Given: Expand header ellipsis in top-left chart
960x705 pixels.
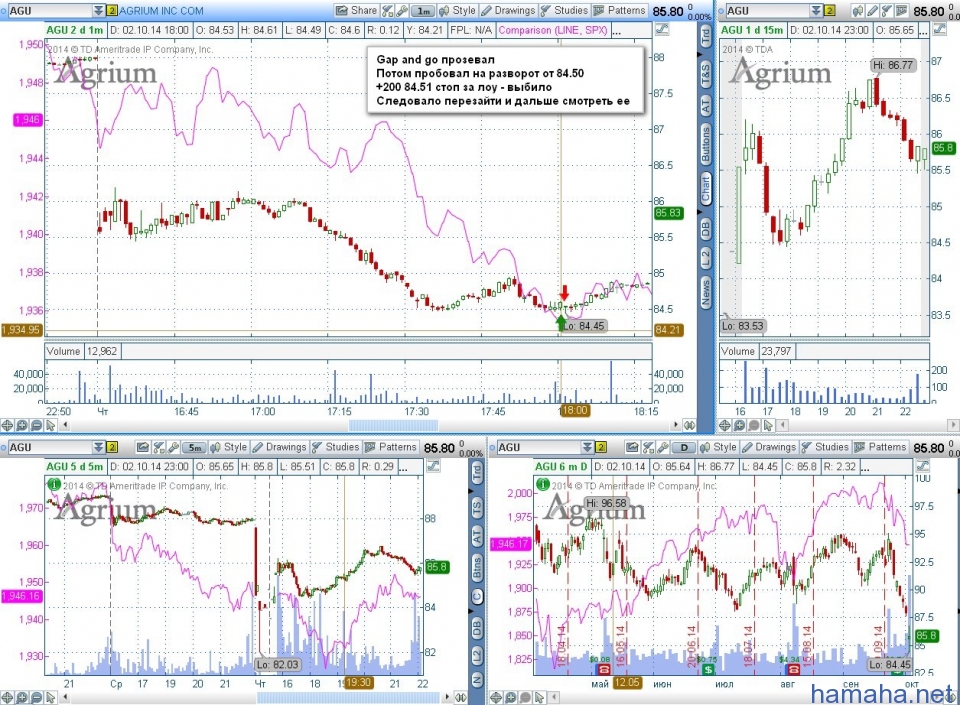Looking at the screenshot, I should [x=617, y=31].
